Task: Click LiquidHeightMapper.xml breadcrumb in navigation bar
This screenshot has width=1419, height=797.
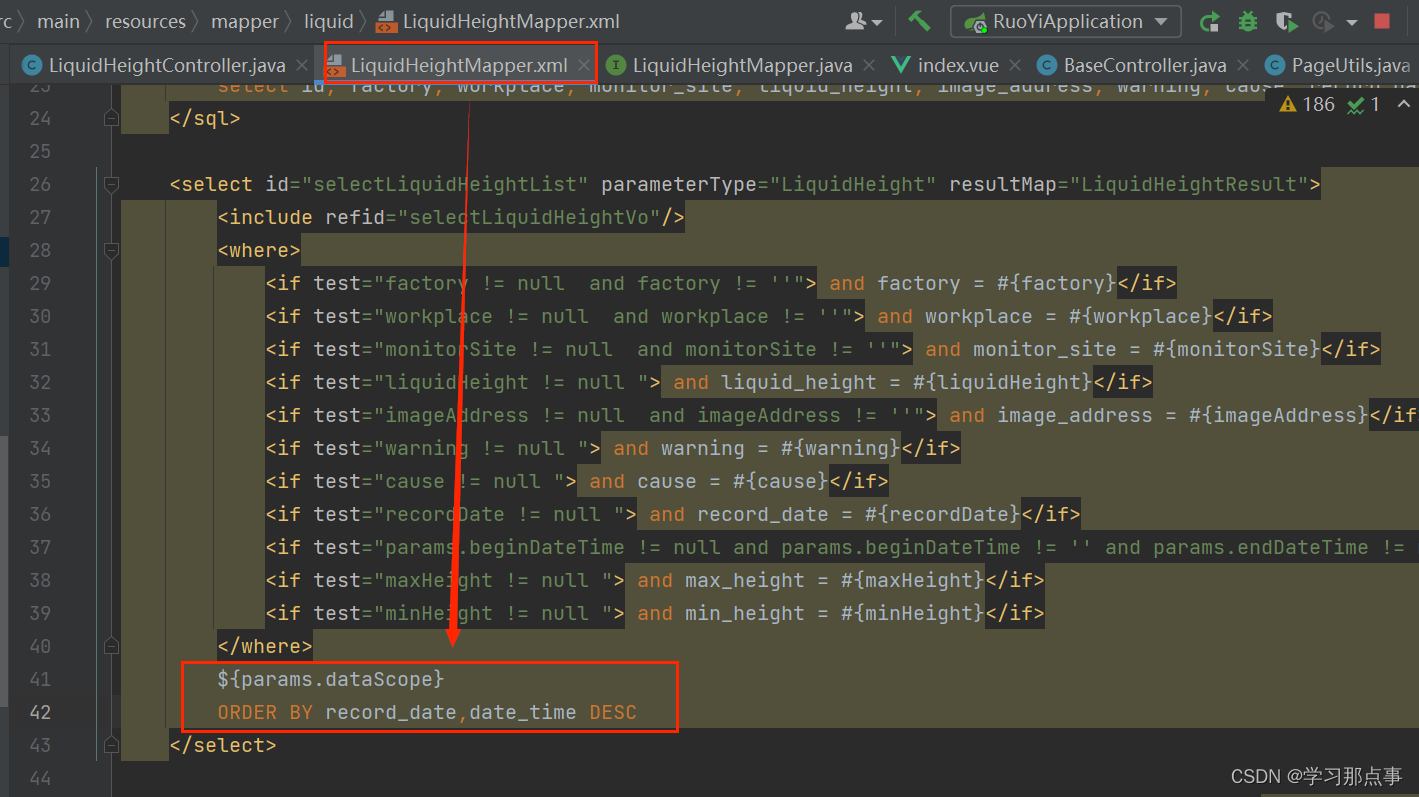Action: [x=498, y=21]
